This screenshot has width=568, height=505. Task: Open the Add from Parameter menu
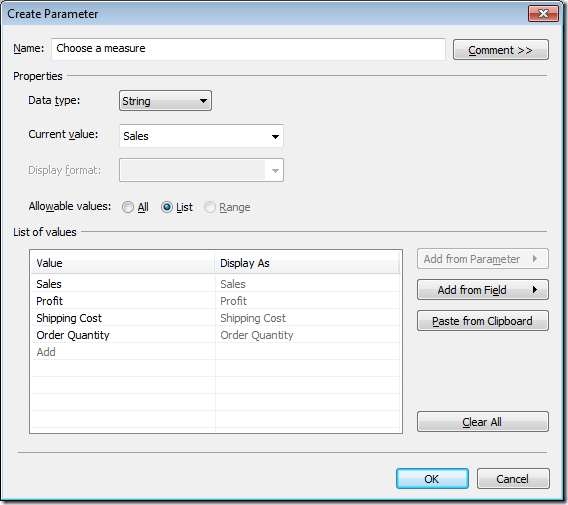click(x=483, y=259)
